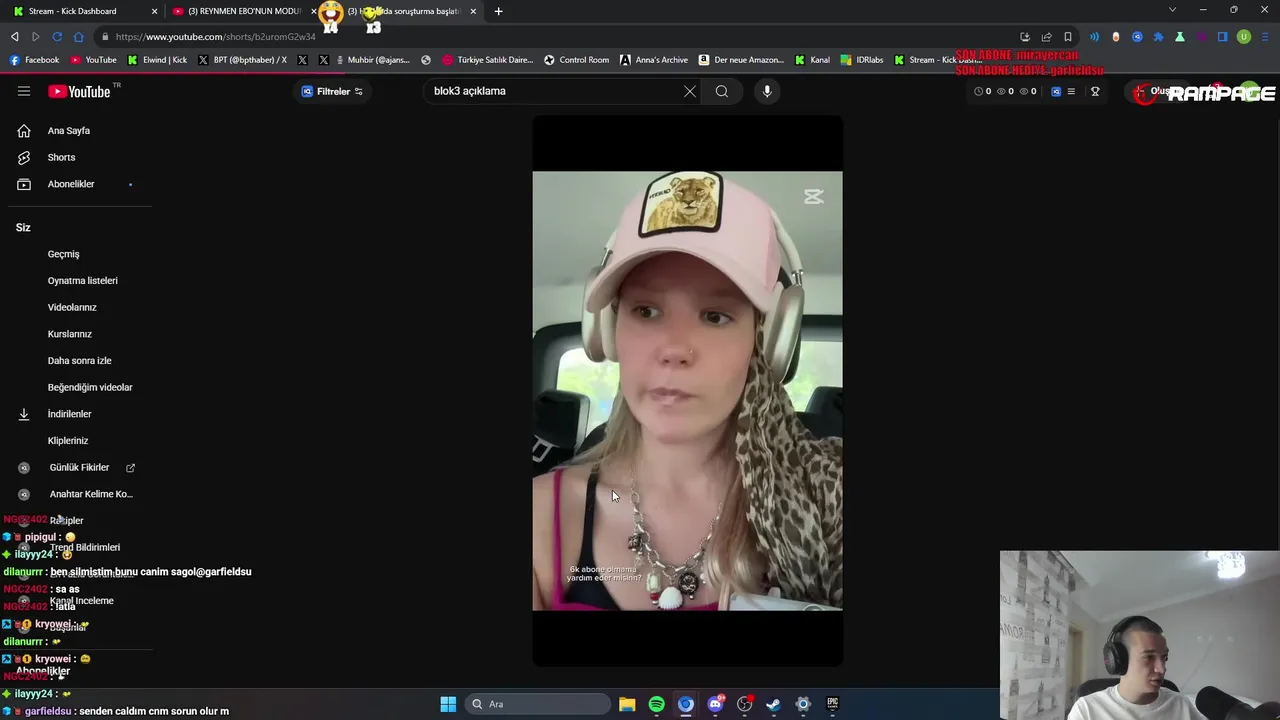Open the YouTube hamburger guide menu
1280x720 pixels.
coord(24,91)
